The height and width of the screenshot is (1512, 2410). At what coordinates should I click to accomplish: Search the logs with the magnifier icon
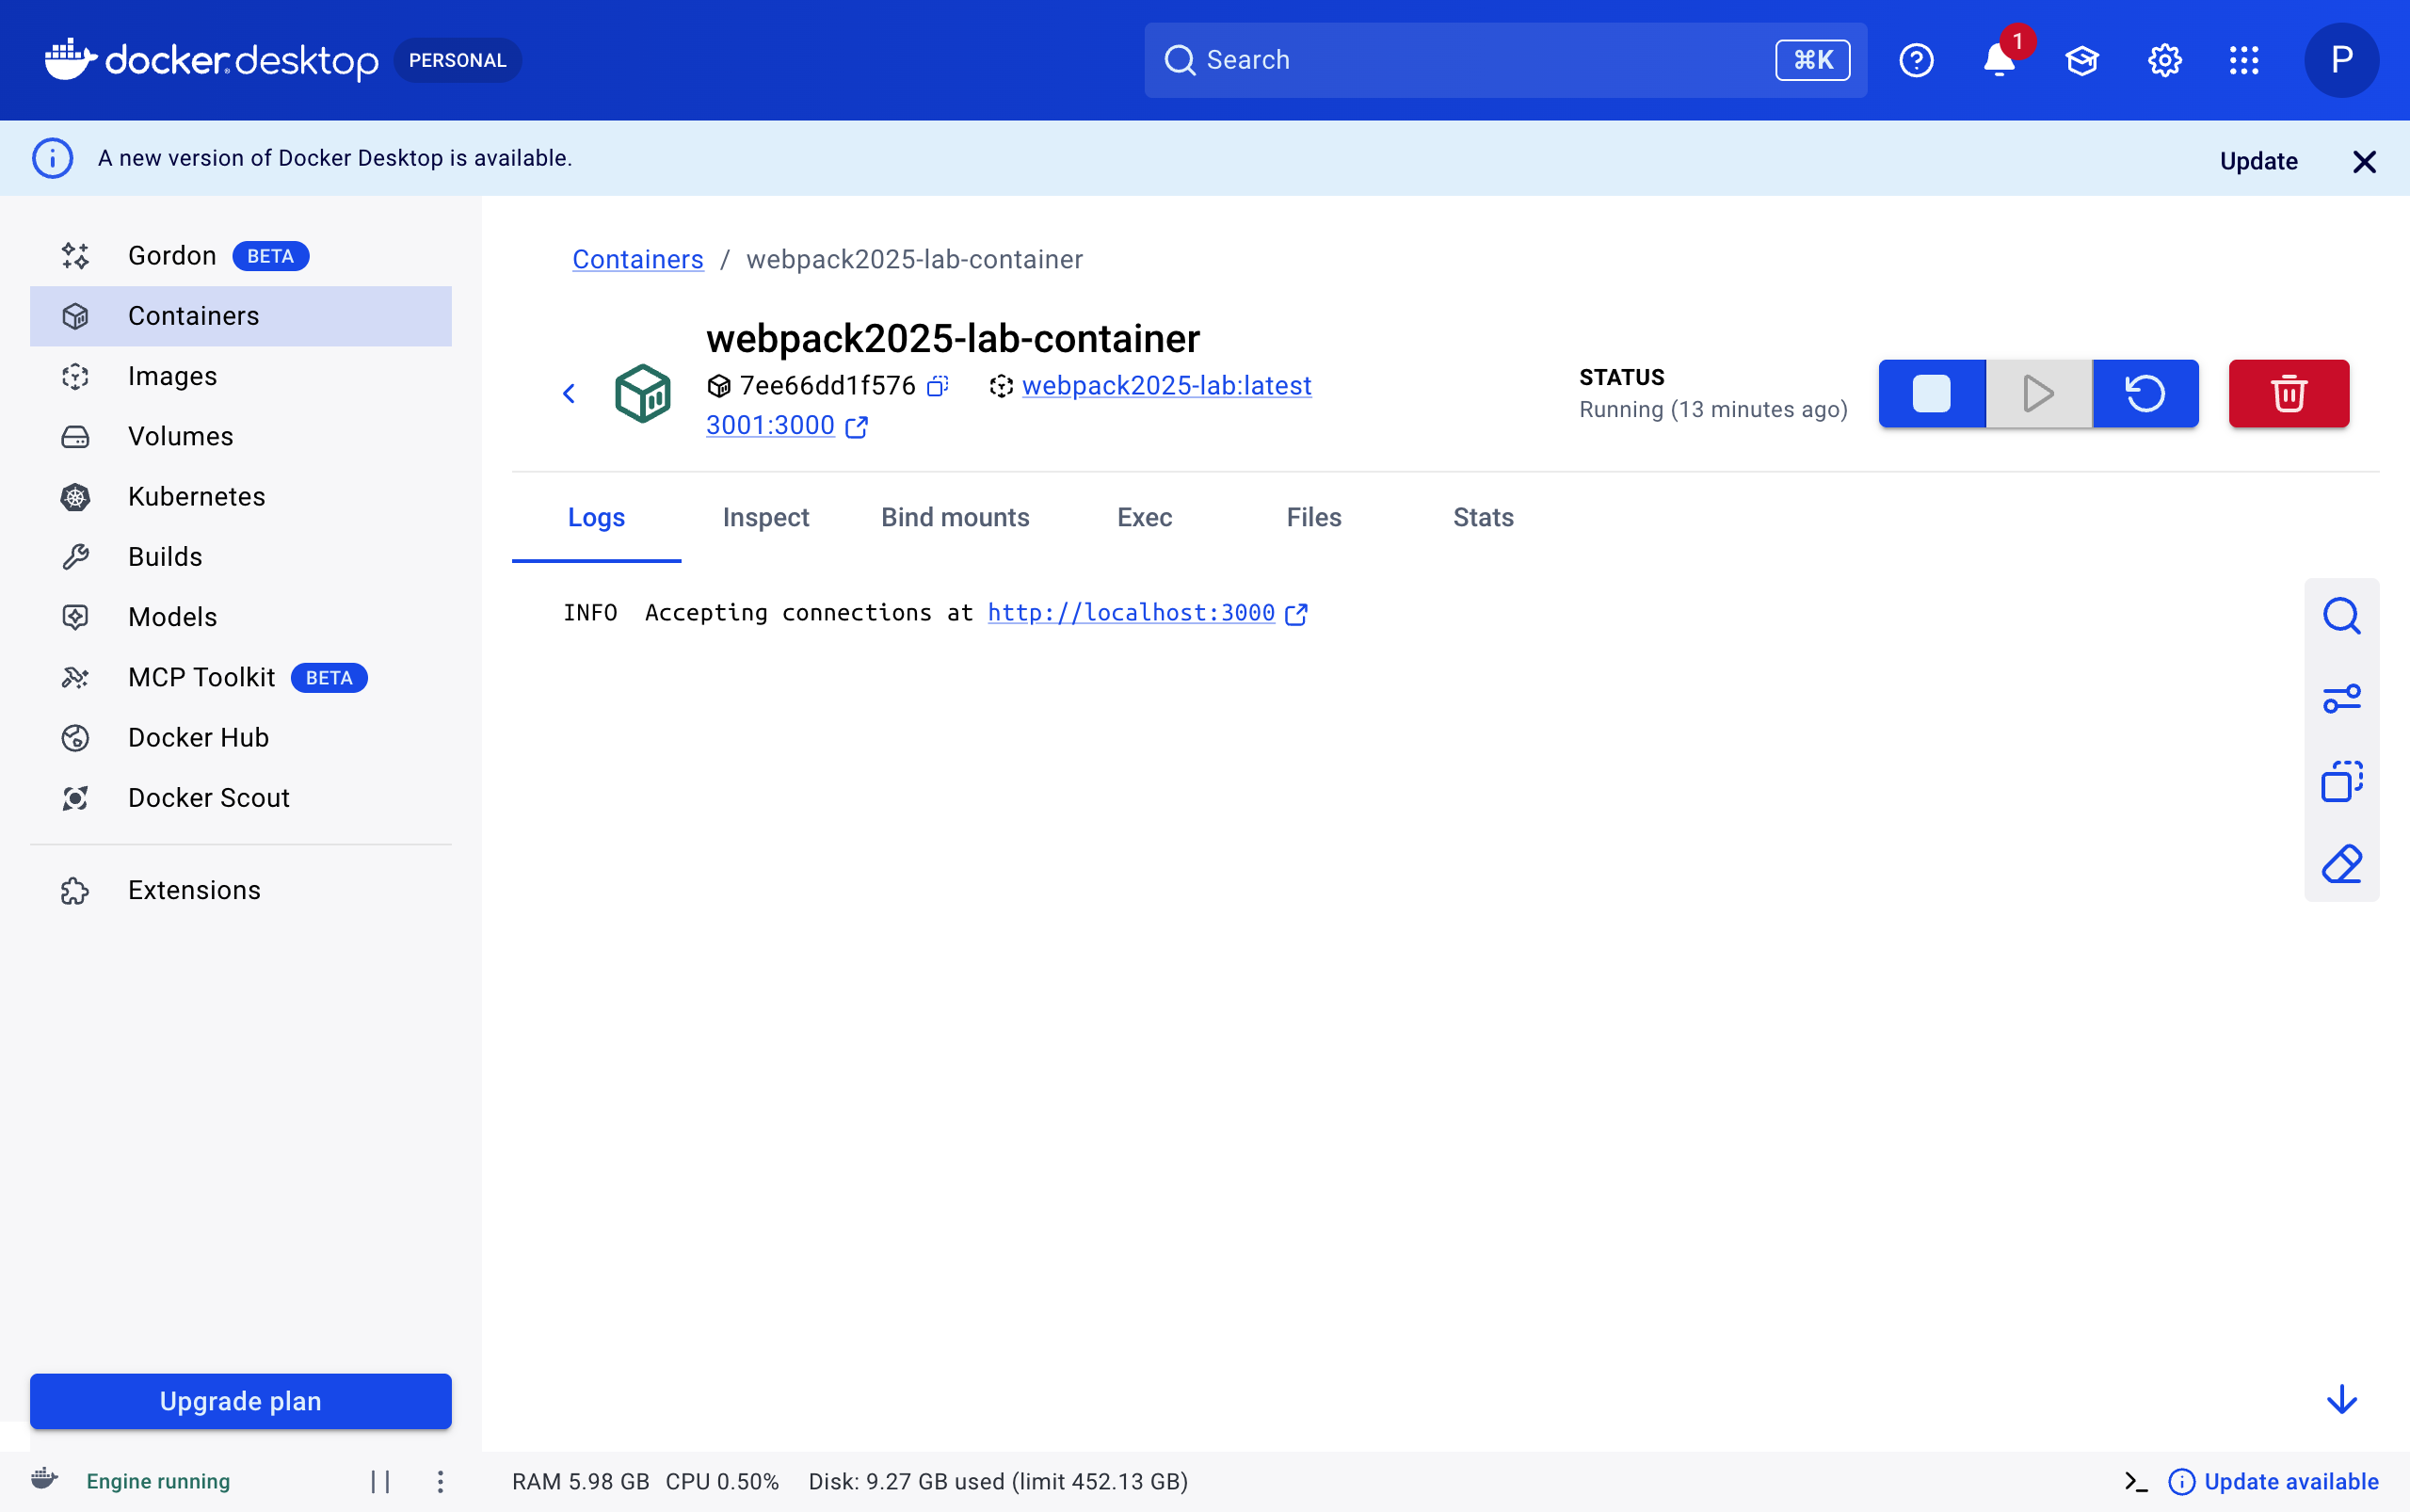[2341, 616]
